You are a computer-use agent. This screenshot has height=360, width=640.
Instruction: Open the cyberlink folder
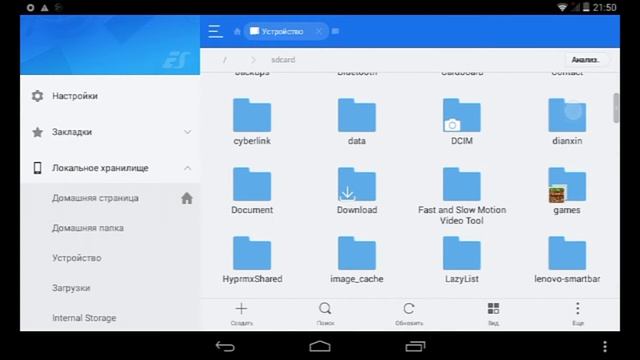click(252, 122)
